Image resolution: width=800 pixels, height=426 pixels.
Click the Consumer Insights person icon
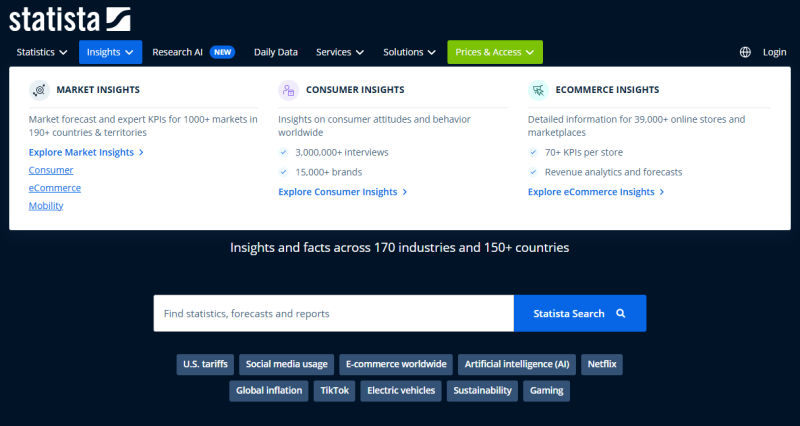(x=288, y=90)
